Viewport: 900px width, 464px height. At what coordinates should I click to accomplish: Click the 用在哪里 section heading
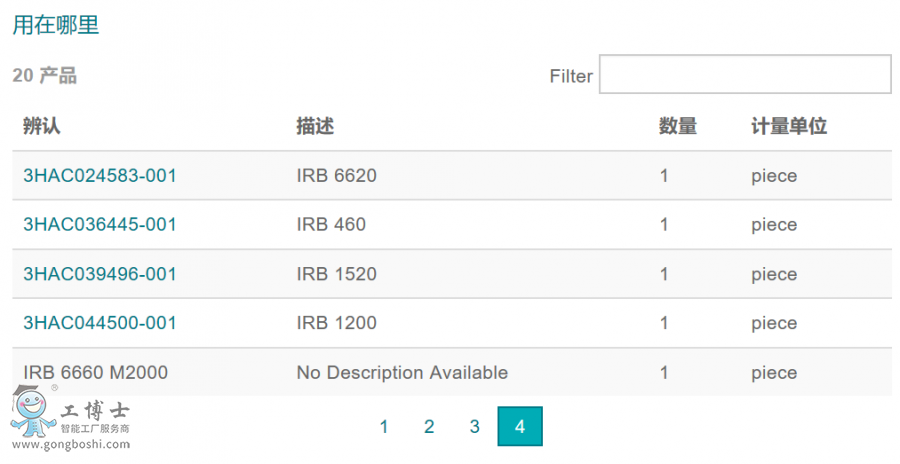56,26
